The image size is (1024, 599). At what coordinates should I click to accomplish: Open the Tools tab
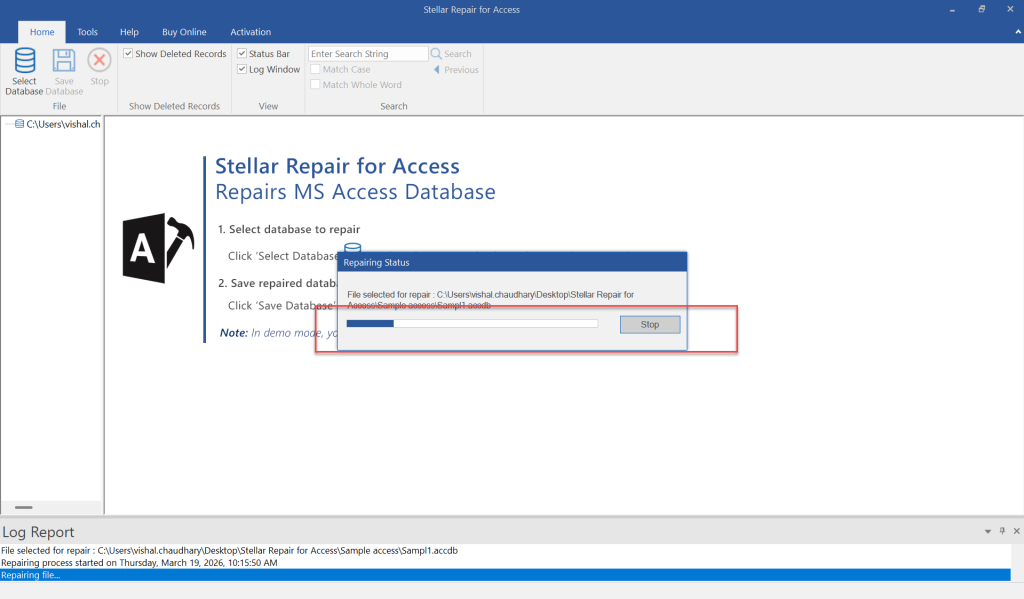pos(88,32)
